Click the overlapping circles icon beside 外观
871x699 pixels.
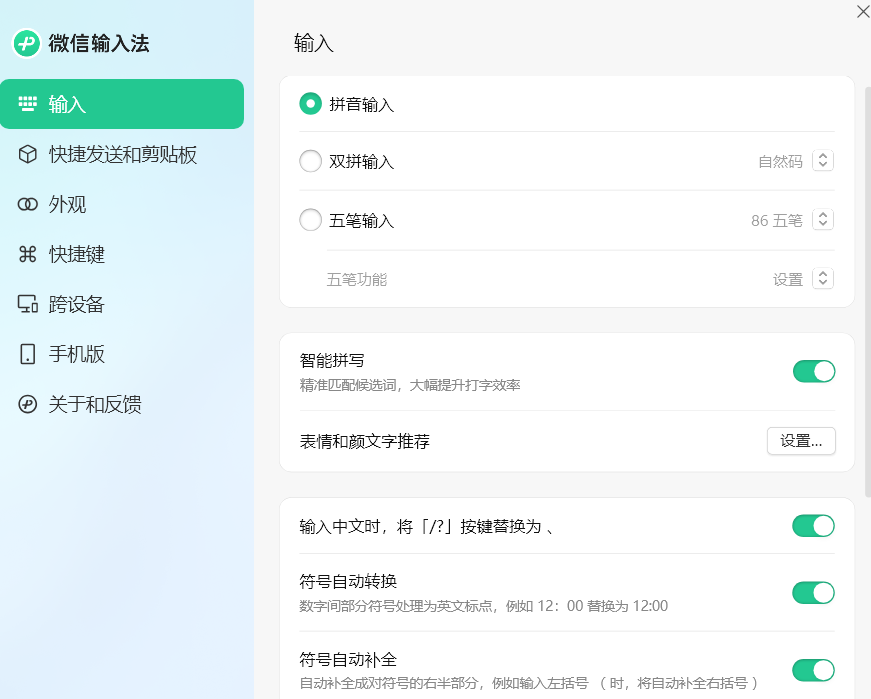(x=27, y=204)
